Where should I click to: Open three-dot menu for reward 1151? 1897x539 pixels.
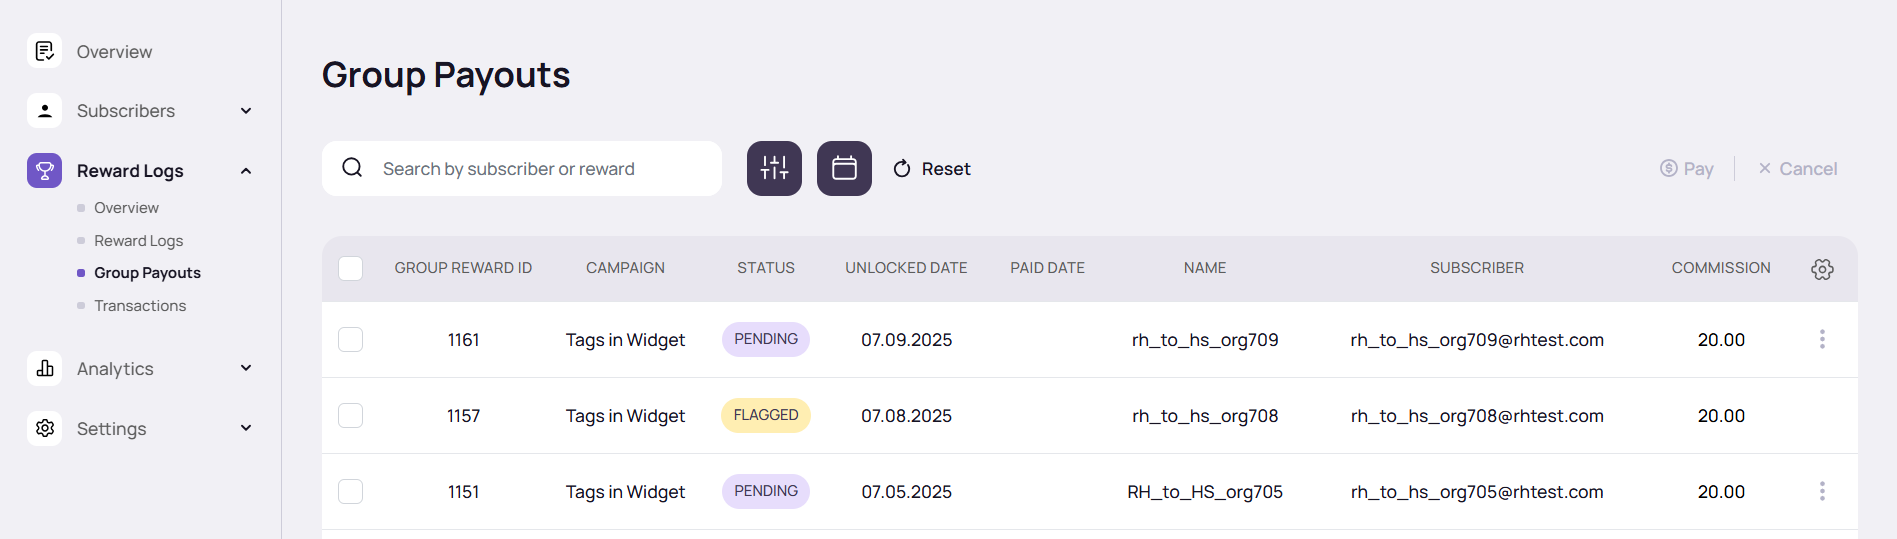coord(1822,491)
